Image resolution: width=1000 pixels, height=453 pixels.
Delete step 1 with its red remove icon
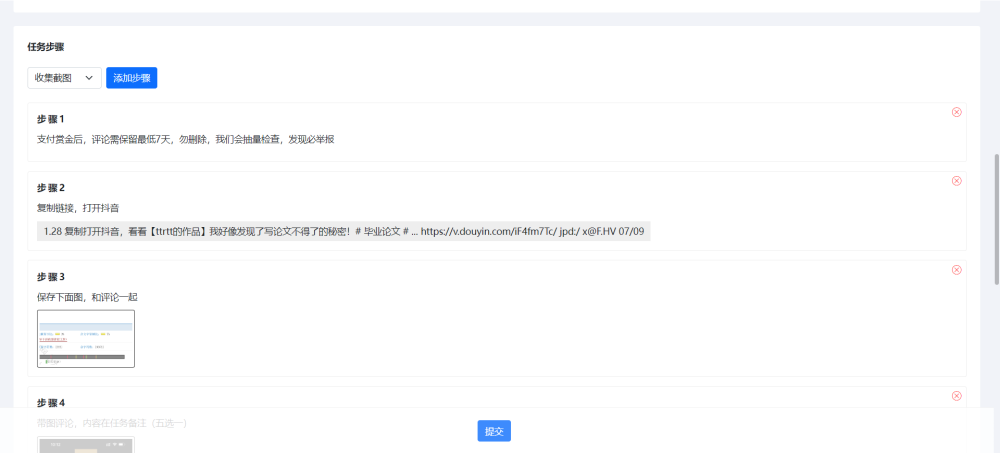956,112
